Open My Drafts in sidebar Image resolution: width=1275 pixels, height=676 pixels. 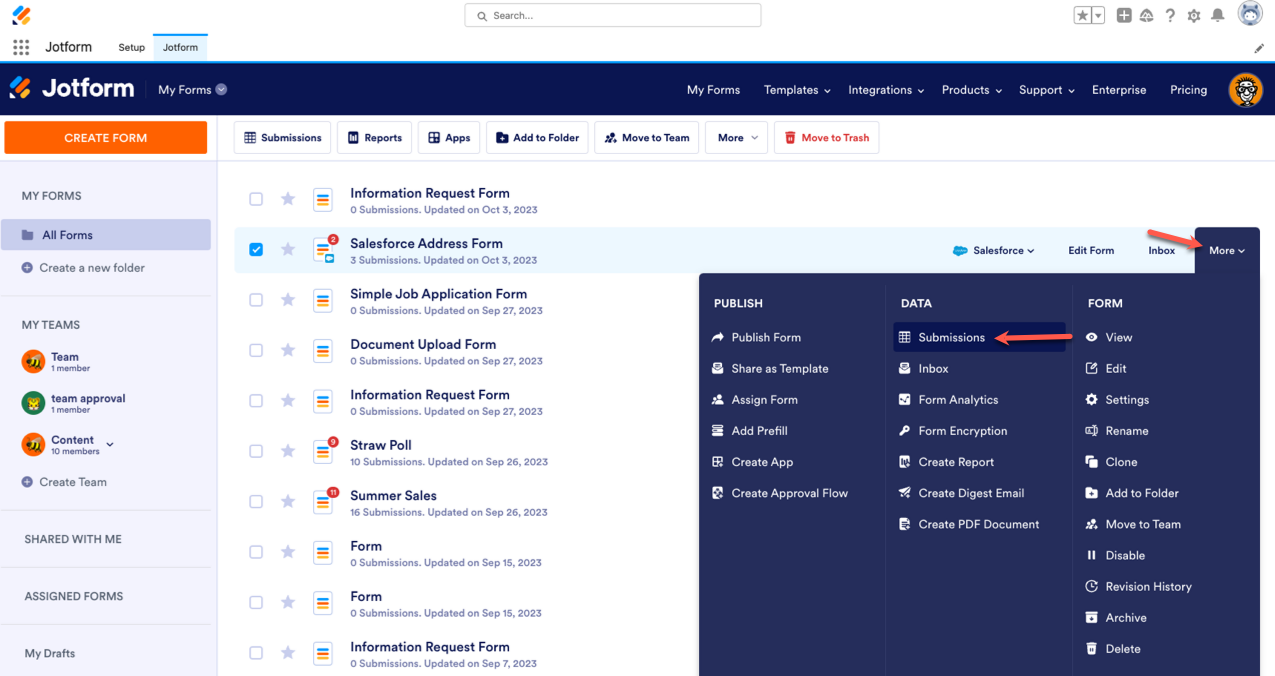pos(50,653)
